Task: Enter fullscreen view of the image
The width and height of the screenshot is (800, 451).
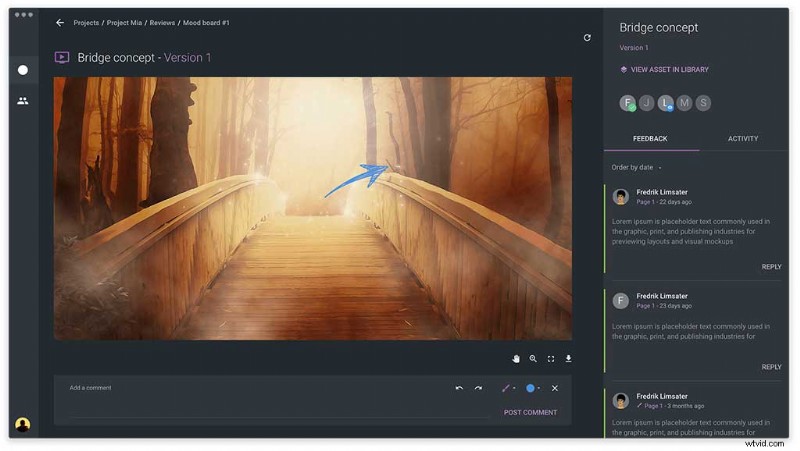Action: 551,358
